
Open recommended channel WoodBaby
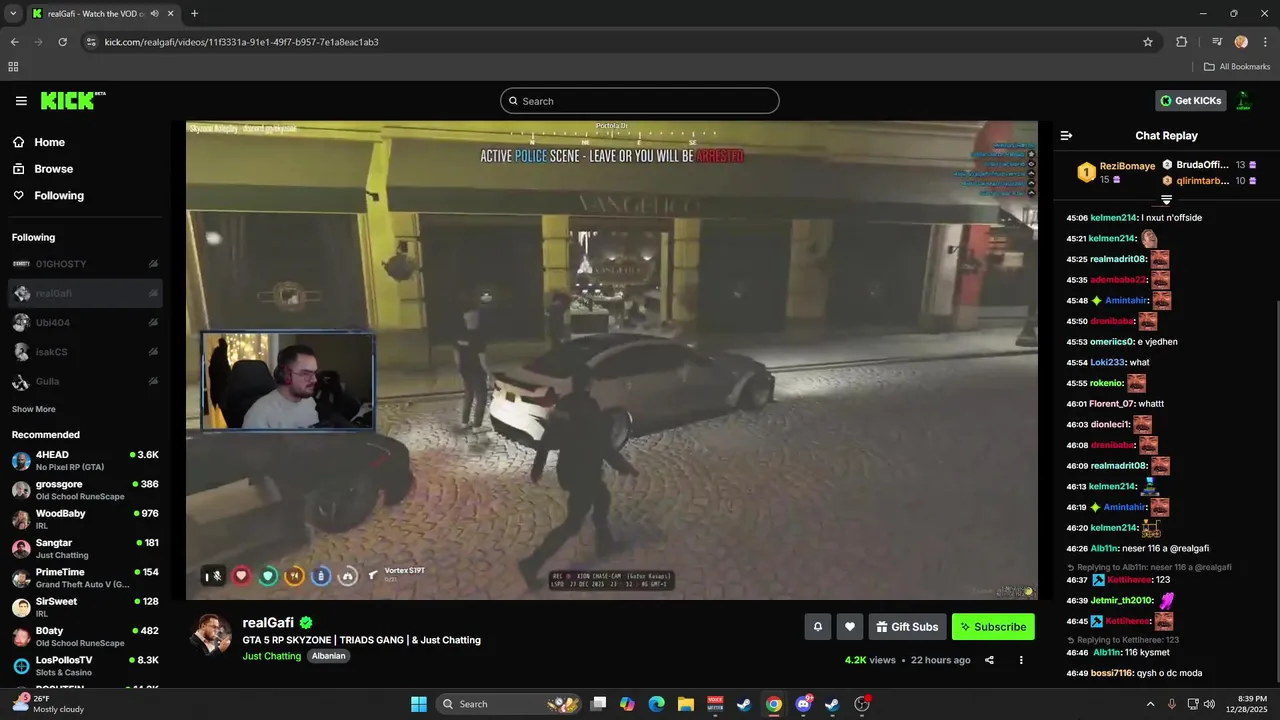pyautogui.click(x=85, y=519)
